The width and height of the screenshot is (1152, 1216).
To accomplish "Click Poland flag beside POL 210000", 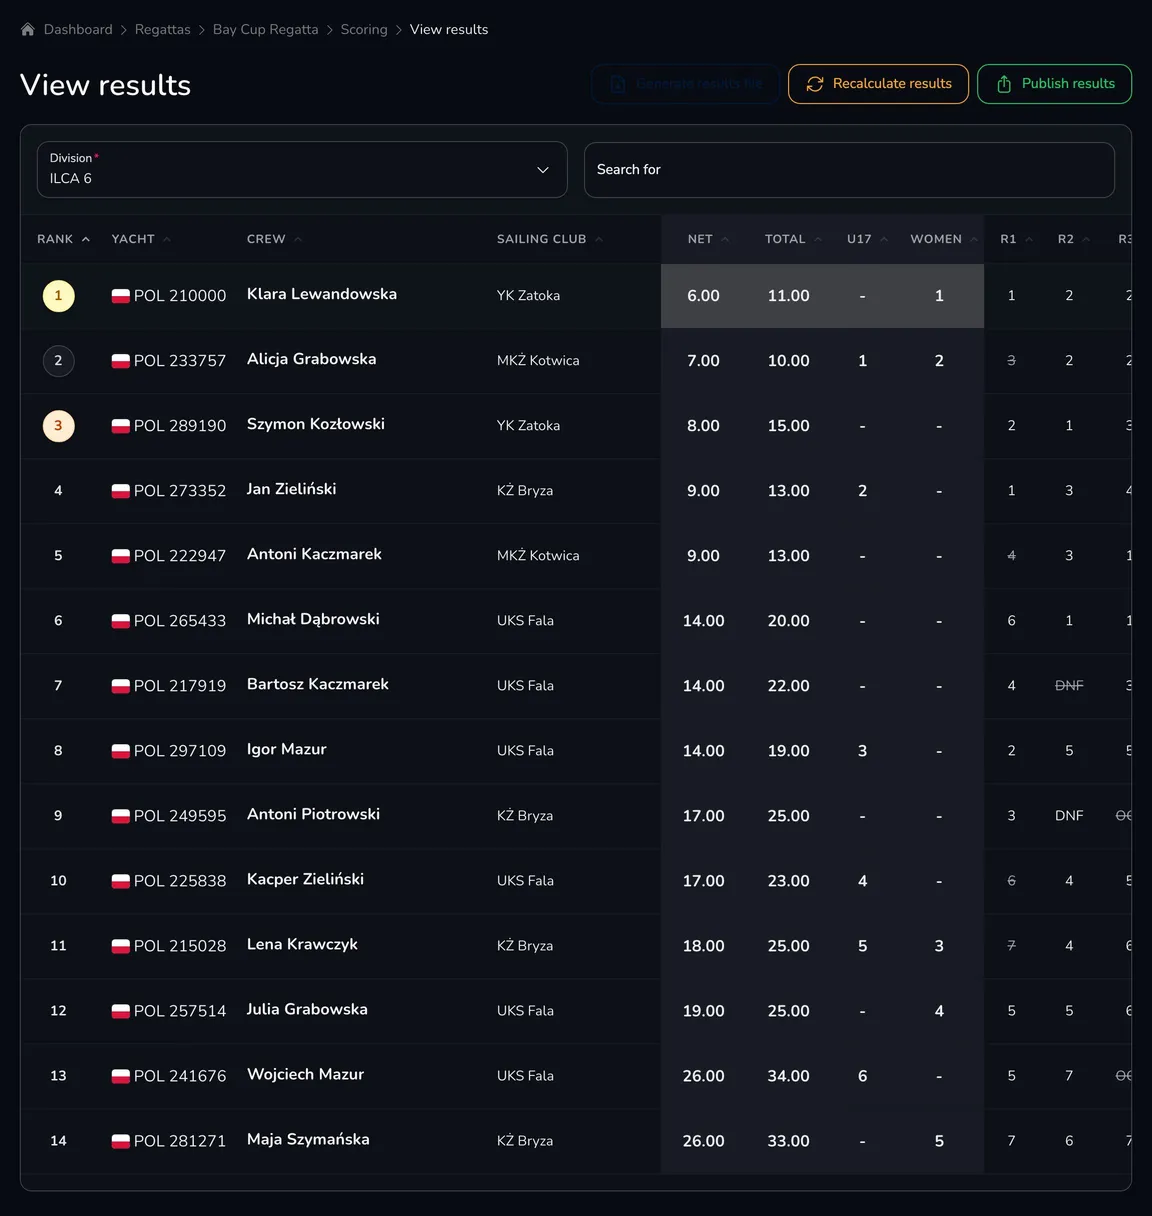I will 121,296.
